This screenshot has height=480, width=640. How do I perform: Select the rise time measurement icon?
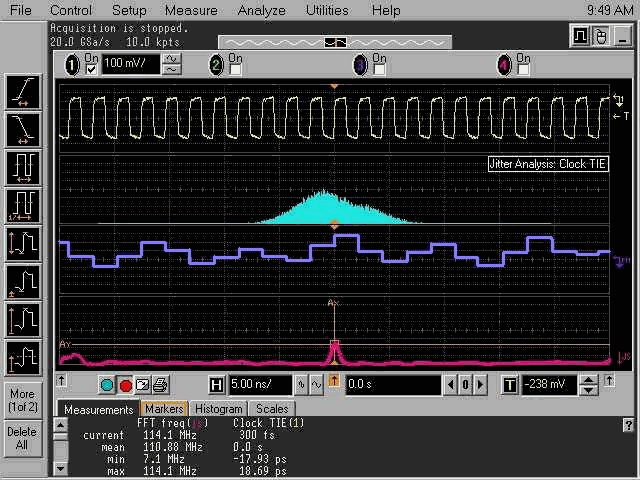pyautogui.click(x=22, y=92)
